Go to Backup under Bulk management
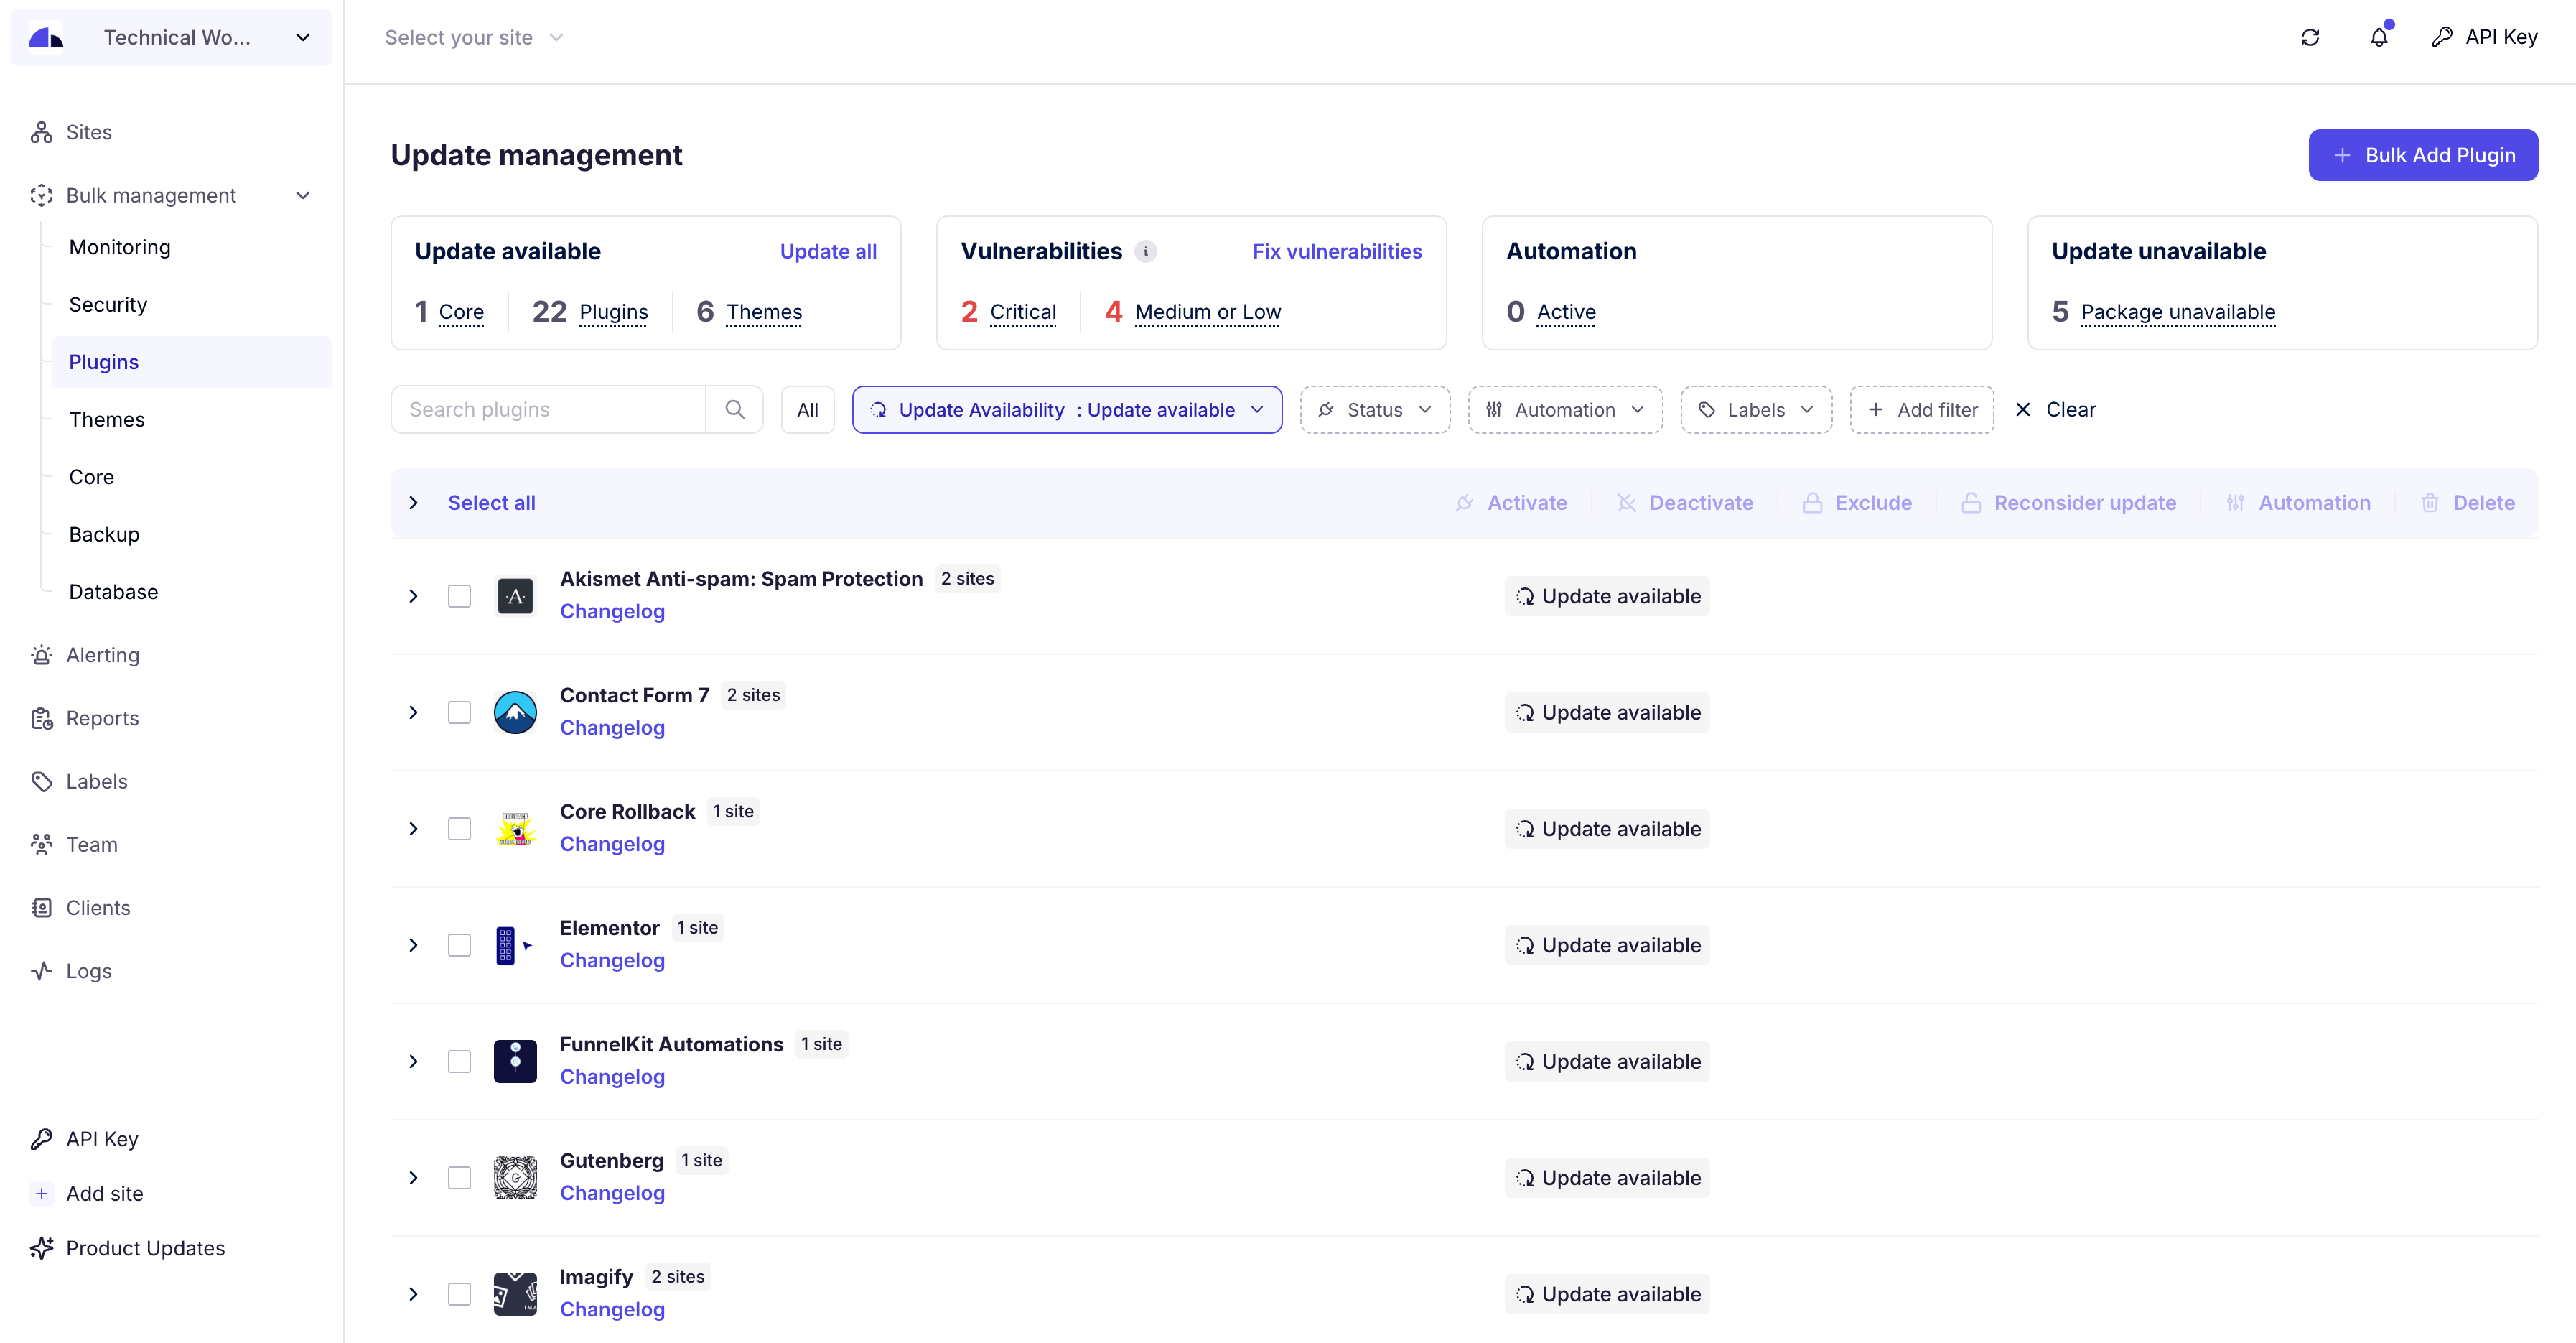The image size is (2576, 1343). (104, 534)
